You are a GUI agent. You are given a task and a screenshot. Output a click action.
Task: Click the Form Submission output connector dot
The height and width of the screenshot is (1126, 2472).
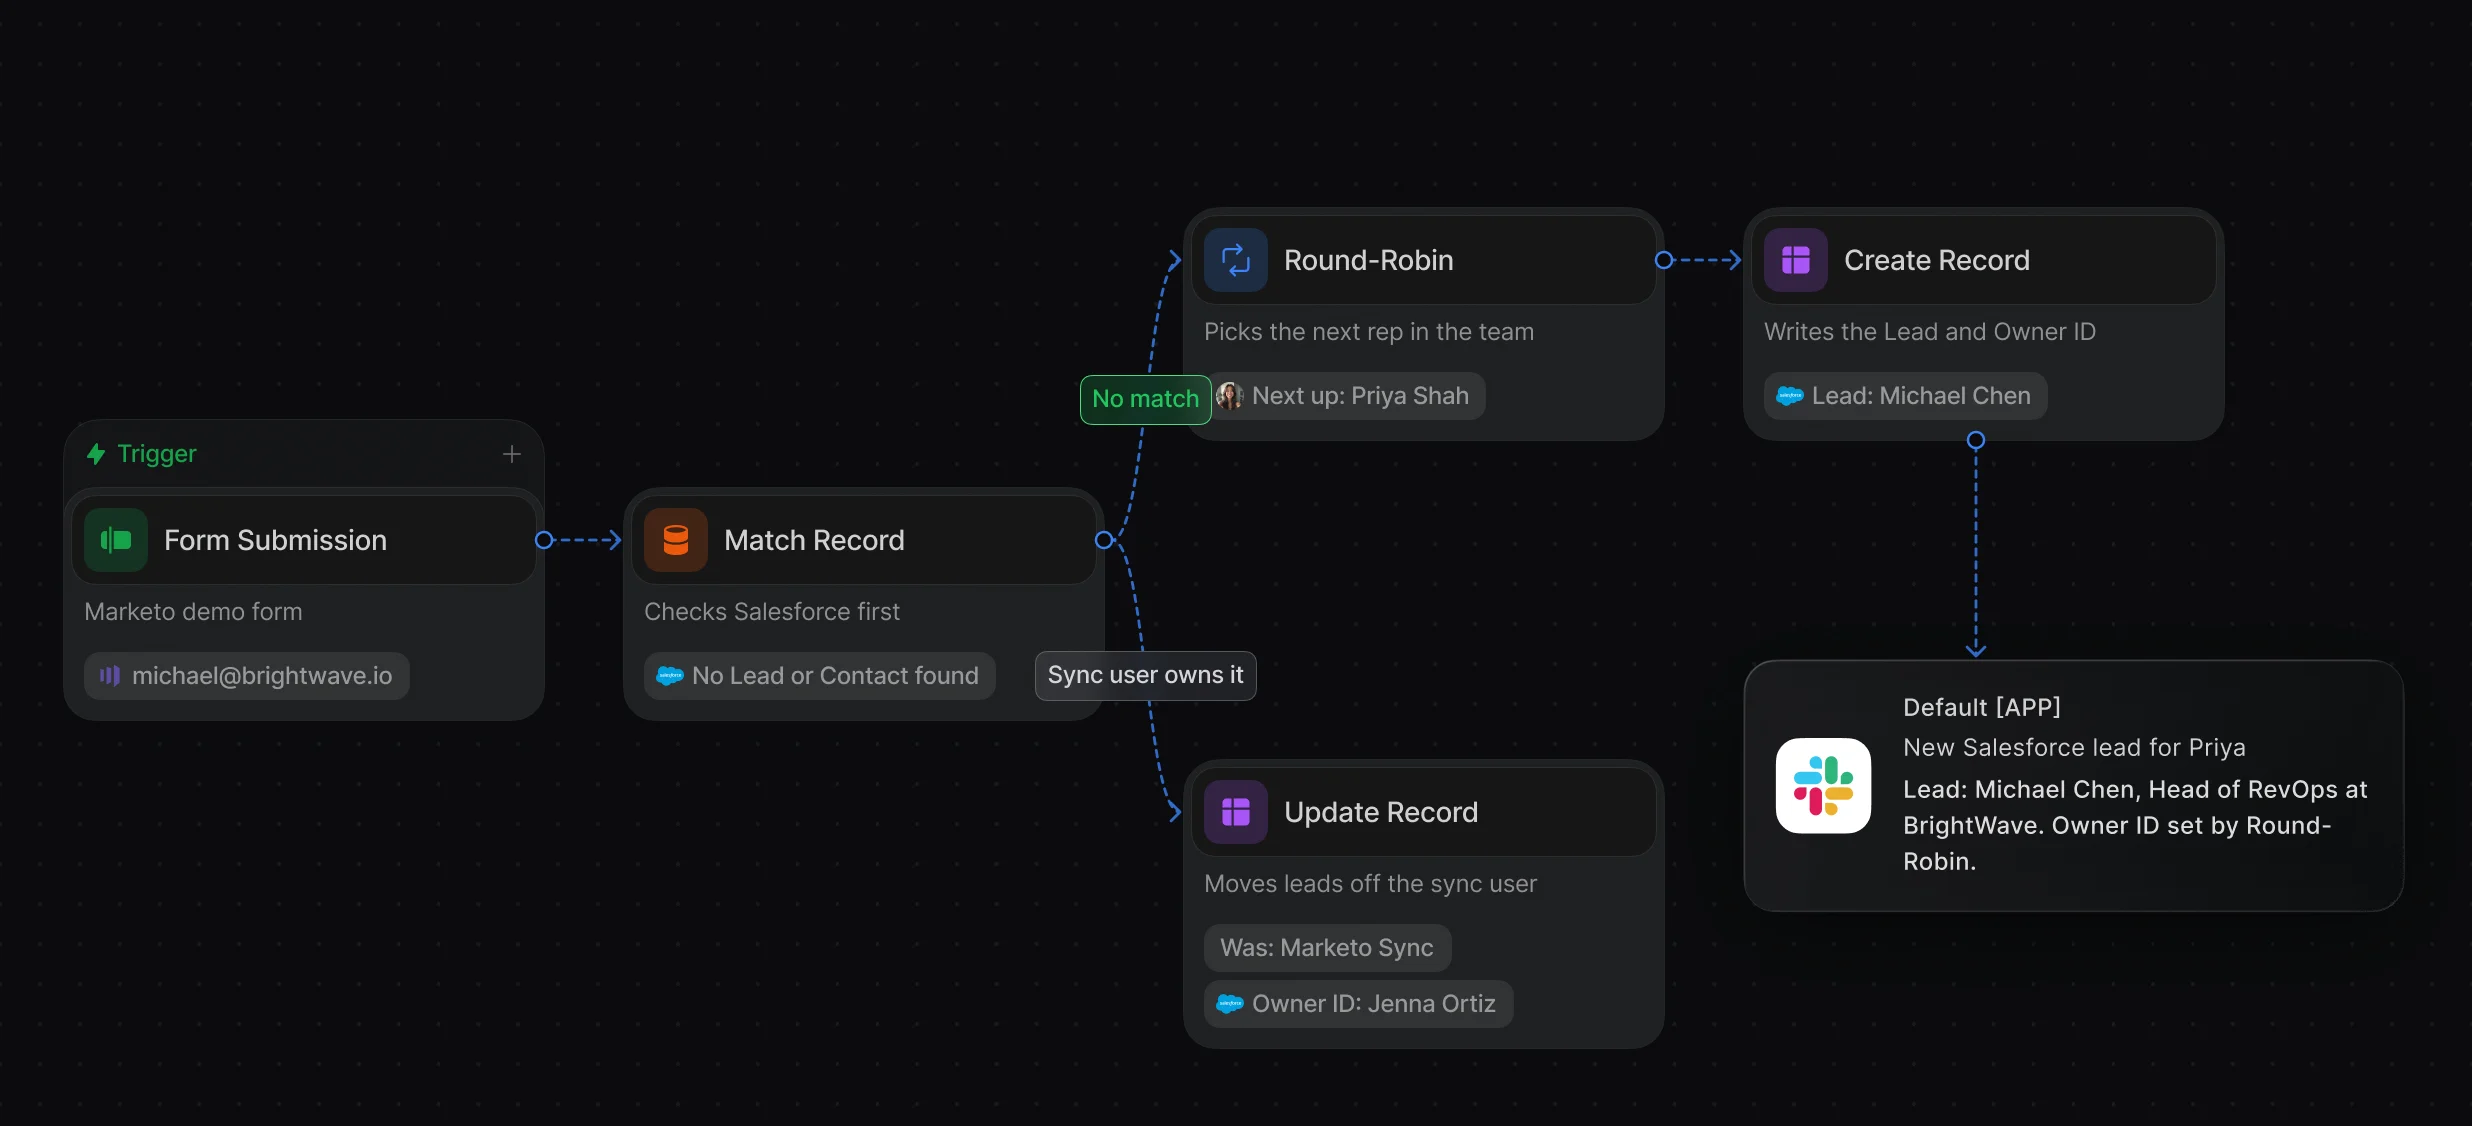point(544,540)
